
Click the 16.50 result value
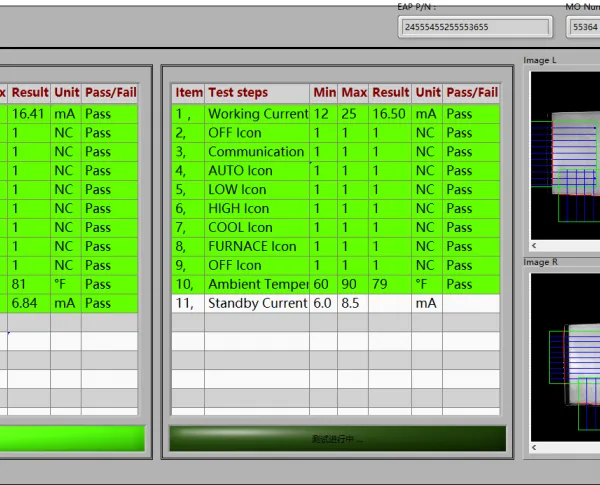[390, 114]
